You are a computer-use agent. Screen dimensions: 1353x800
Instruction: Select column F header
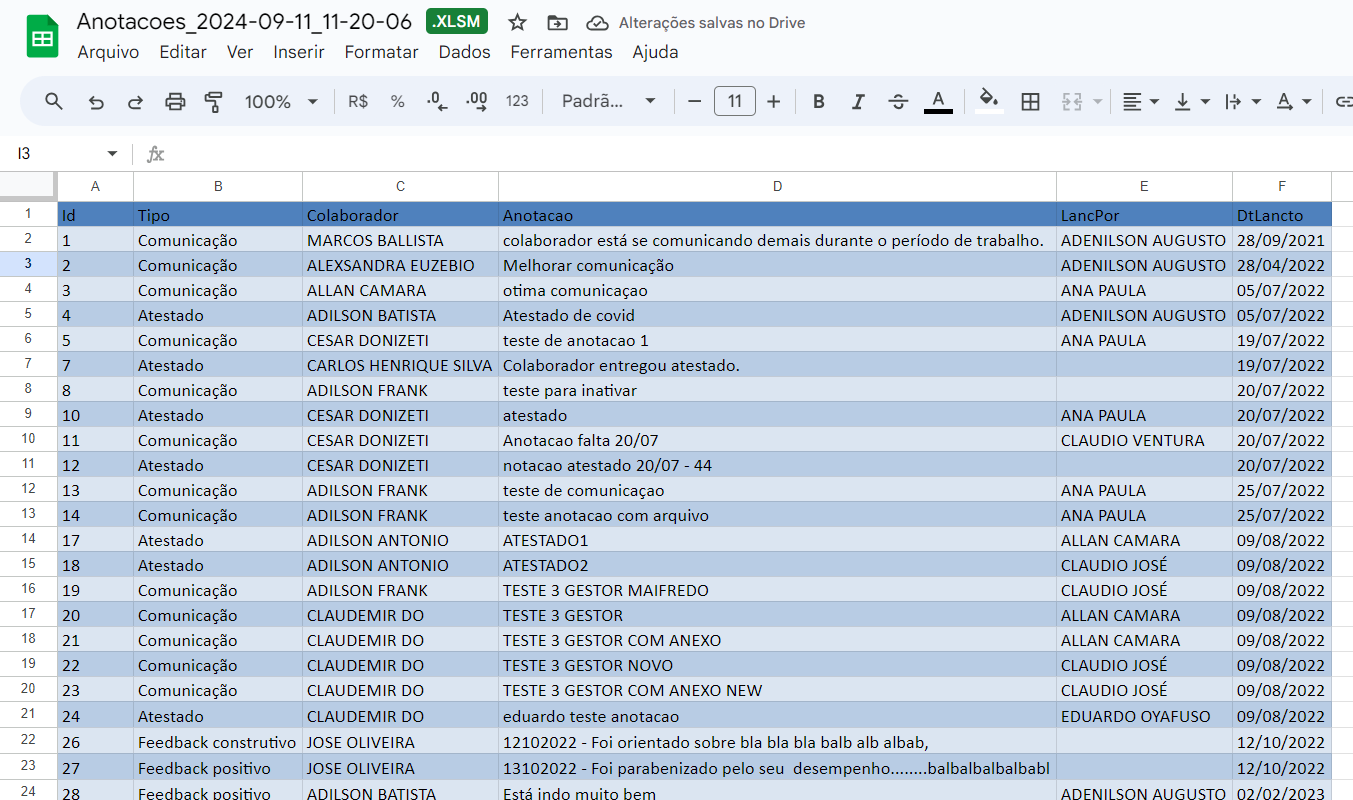1281,186
